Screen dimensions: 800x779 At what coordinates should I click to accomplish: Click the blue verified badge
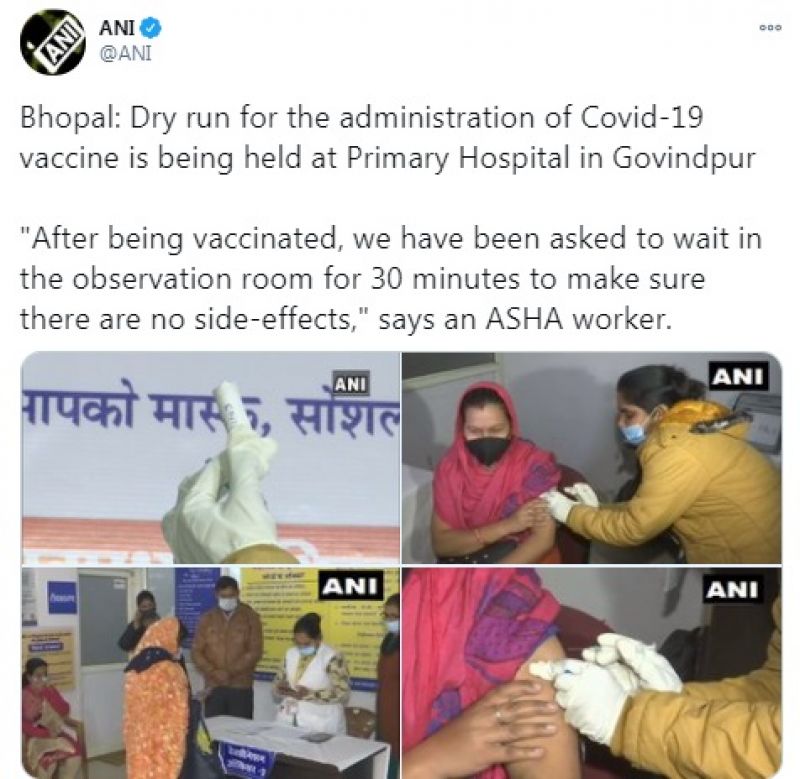coord(151,28)
